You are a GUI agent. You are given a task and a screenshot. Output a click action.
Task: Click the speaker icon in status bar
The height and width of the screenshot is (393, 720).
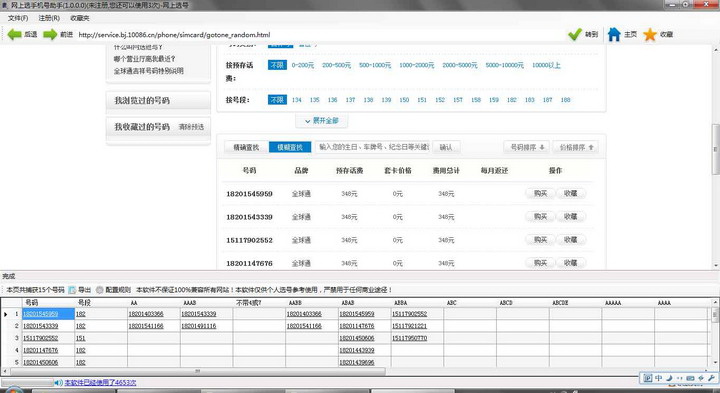[x=58, y=382]
